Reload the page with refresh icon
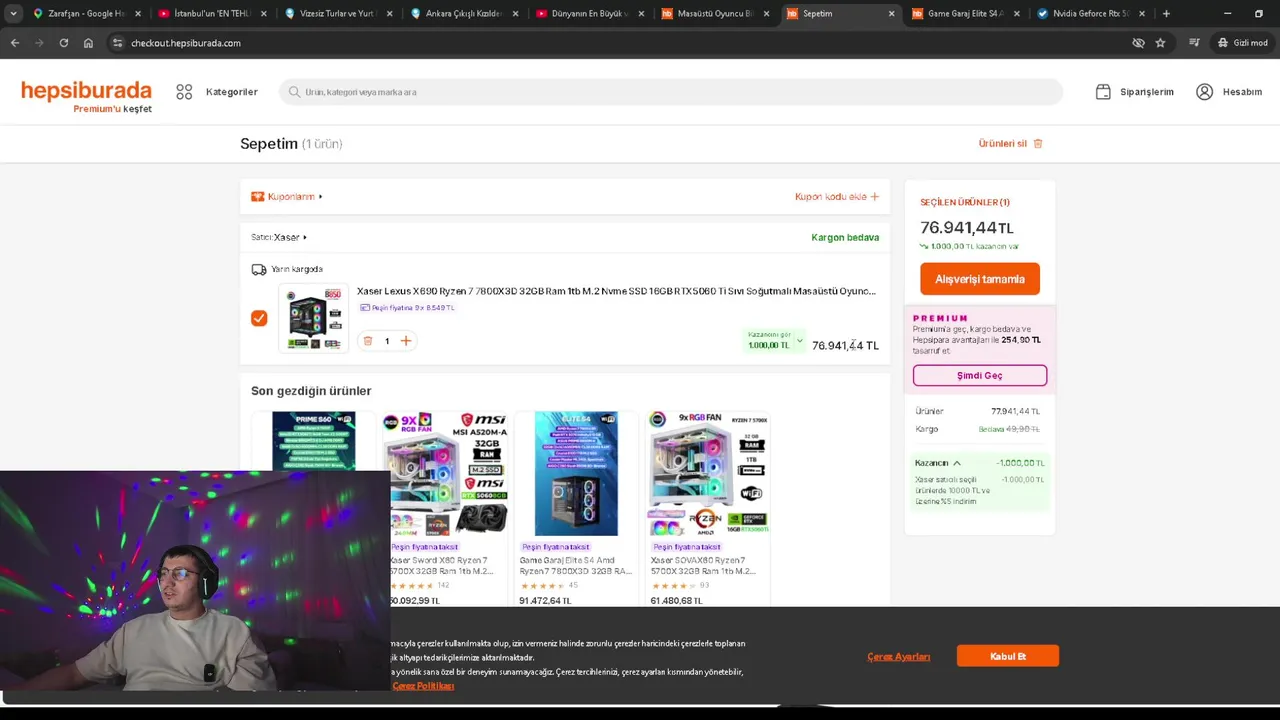 [64, 43]
